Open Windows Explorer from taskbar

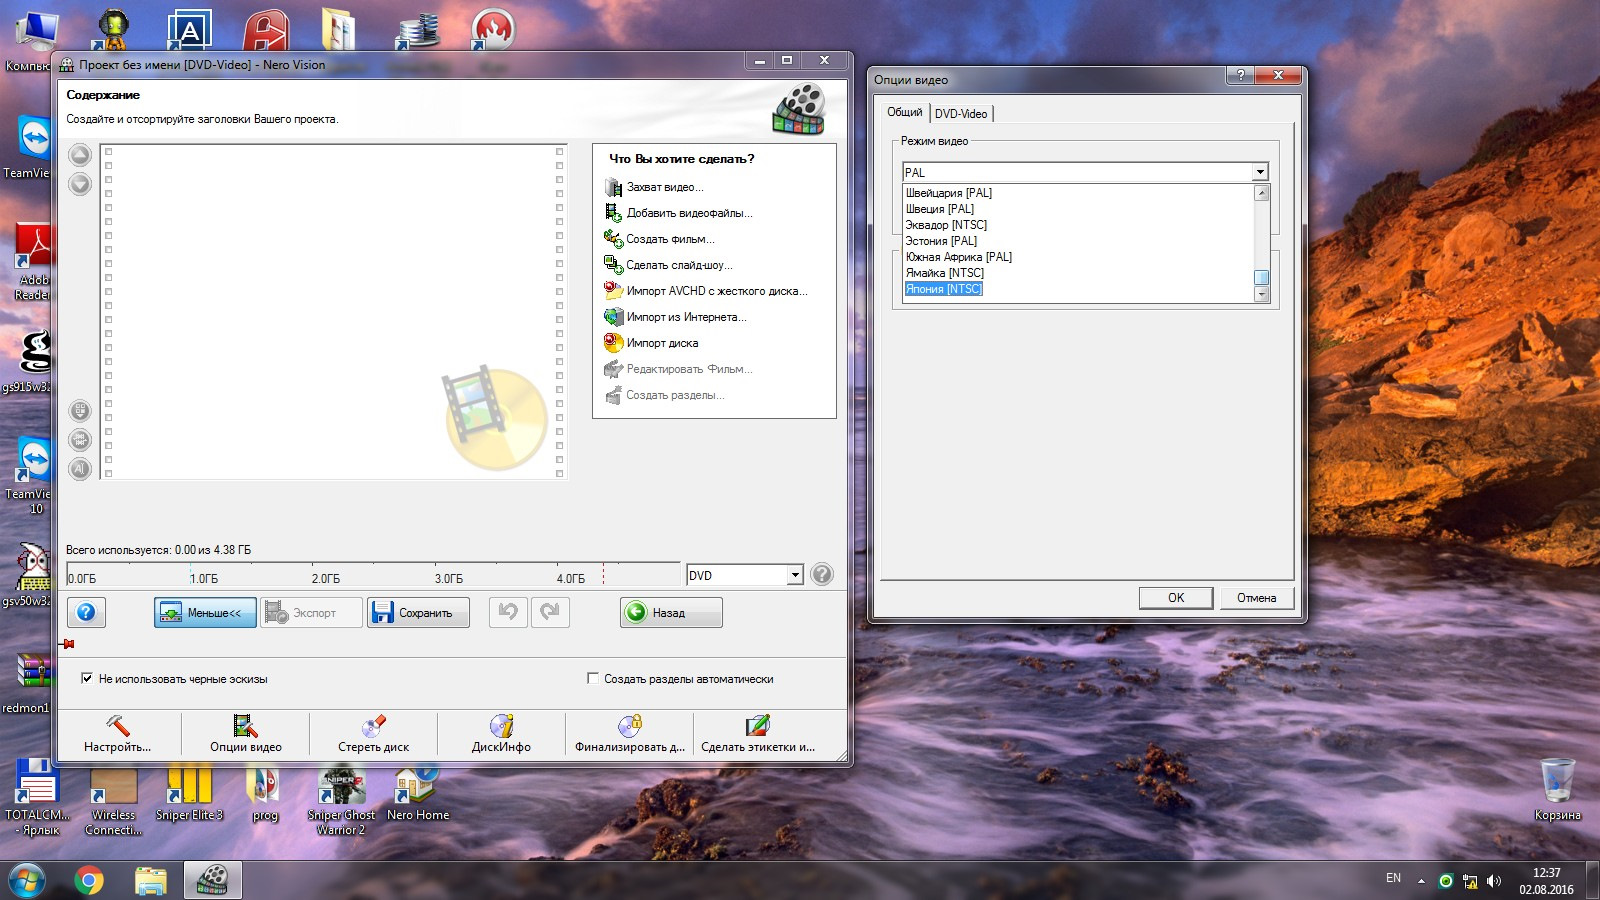151,881
